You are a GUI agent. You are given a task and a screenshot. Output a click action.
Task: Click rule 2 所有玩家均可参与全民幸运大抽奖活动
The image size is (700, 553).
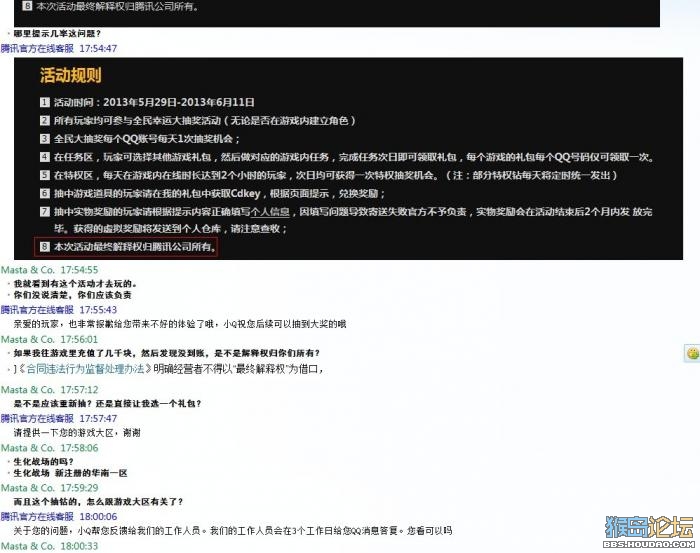tap(198, 121)
